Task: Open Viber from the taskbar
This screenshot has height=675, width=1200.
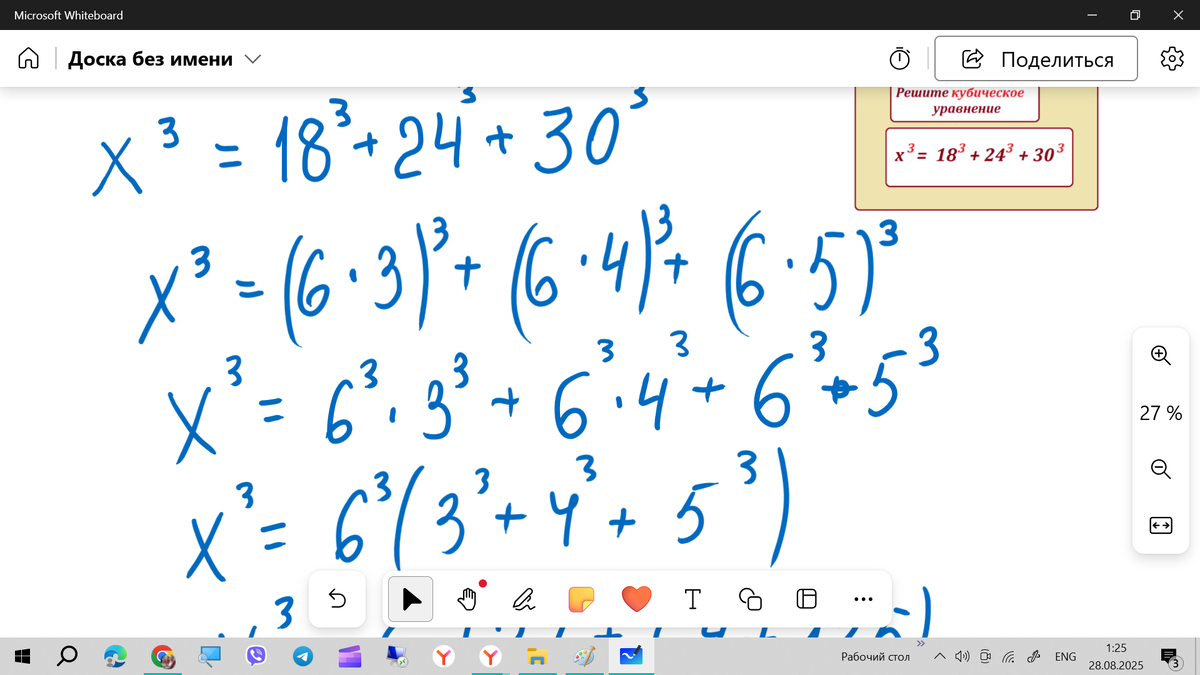Action: pyautogui.click(x=256, y=656)
